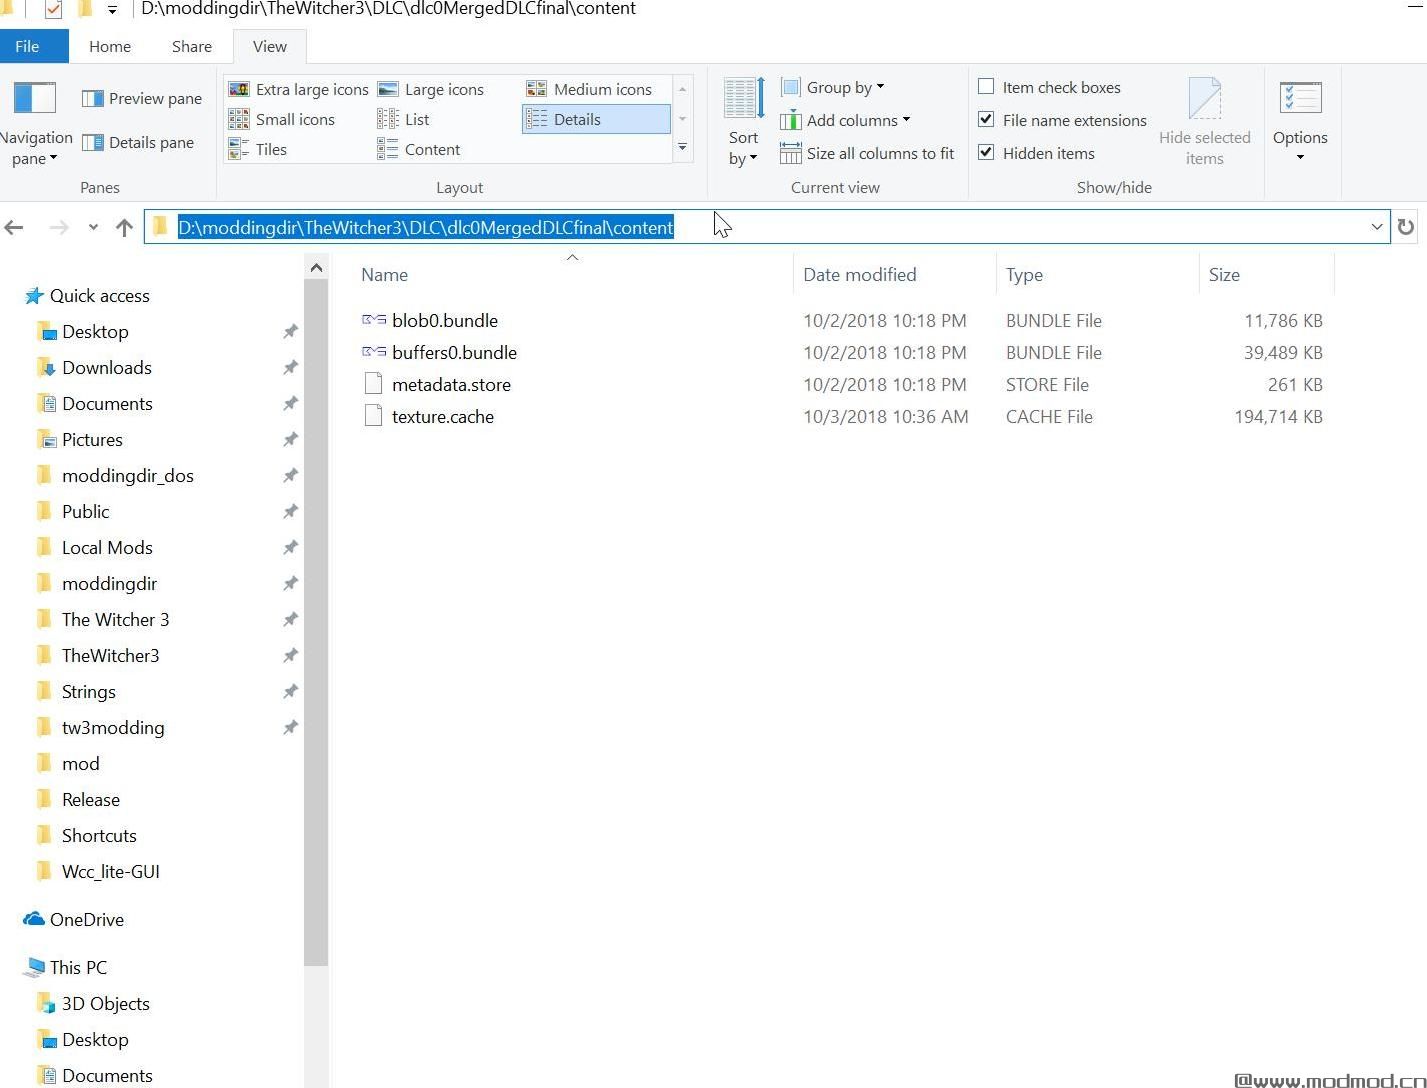Click the address bar path field
Viewport: 1427px width, 1088px height.
766,227
